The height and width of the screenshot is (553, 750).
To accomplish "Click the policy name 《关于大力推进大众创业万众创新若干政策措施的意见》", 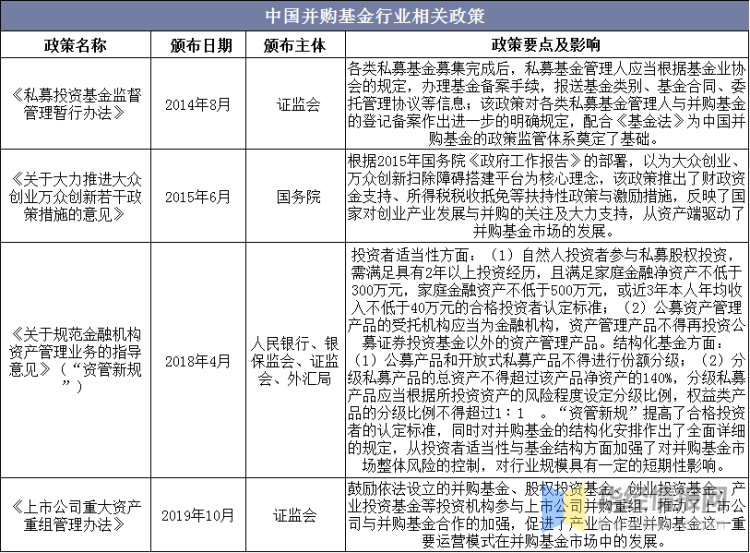I will click(x=76, y=197).
